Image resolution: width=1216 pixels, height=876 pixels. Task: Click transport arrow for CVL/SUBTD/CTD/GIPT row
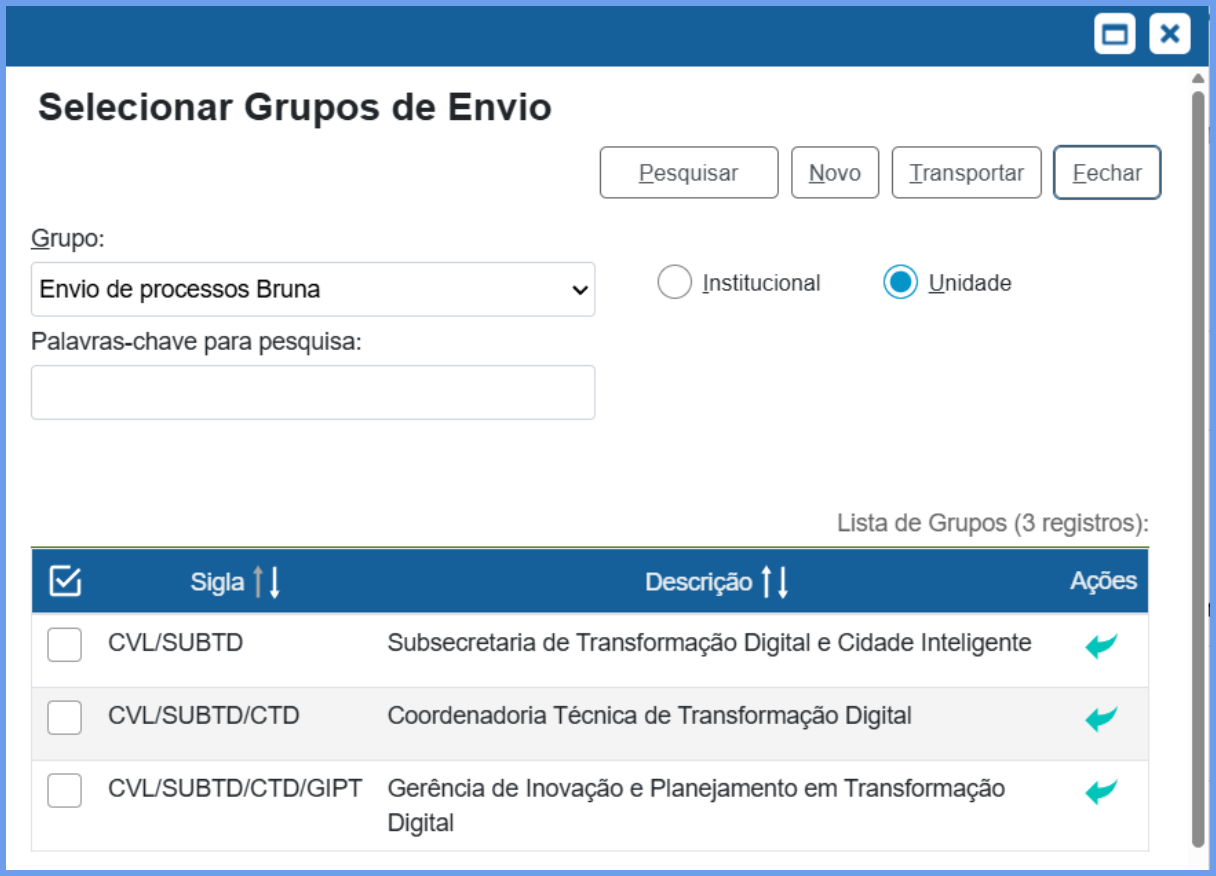pos(1101,792)
